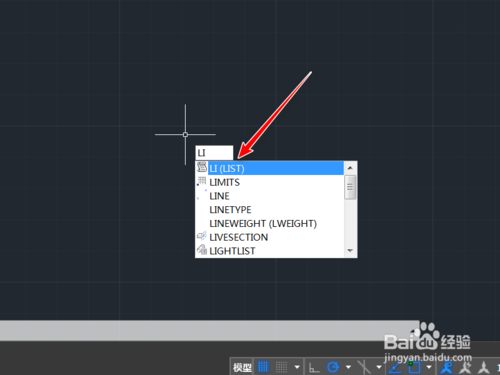
Task: Toggle snap mode dotted grid icon
Action: pos(281,367)
